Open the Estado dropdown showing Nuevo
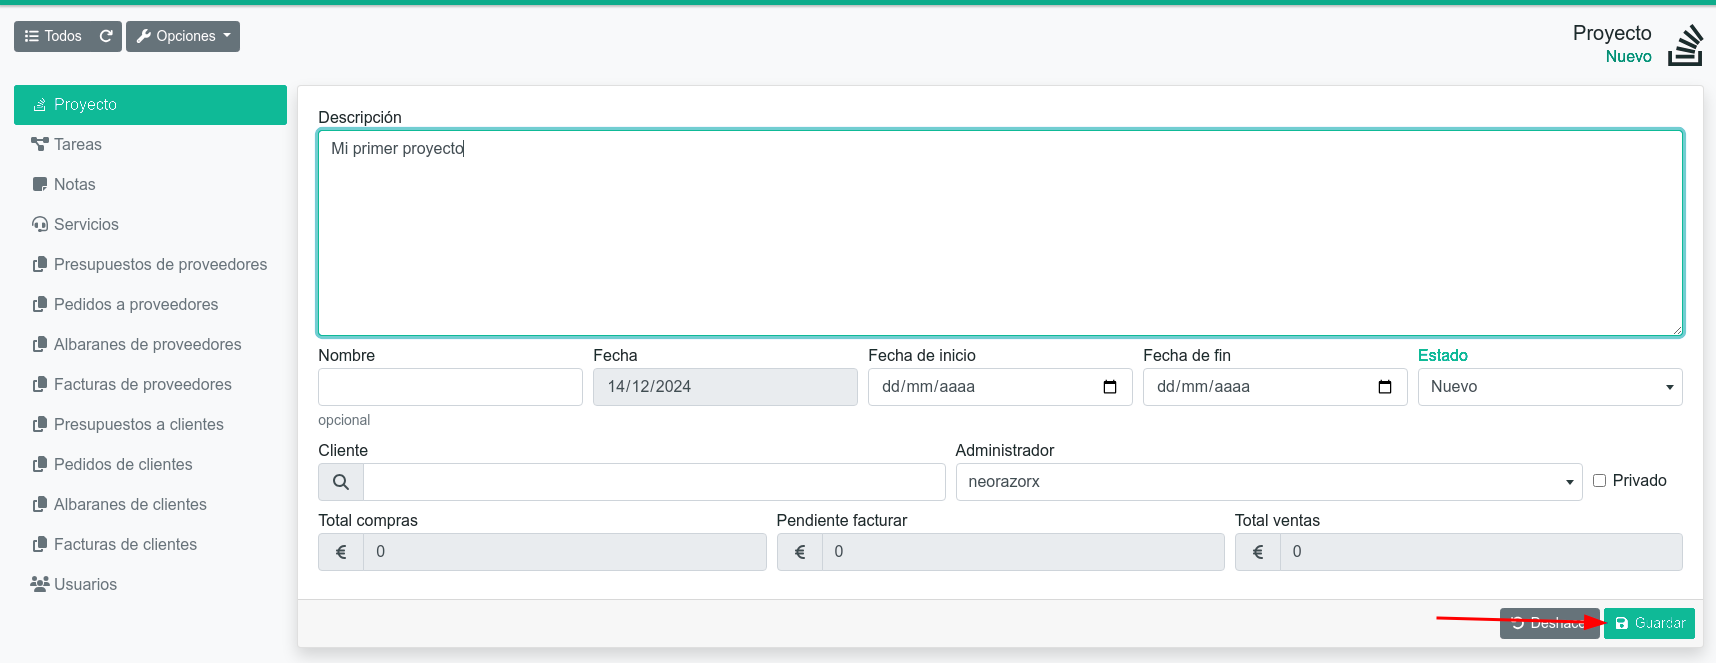Image resolution: width=1716 pixels, height=663 pixels. click(x=1550, y=387)
